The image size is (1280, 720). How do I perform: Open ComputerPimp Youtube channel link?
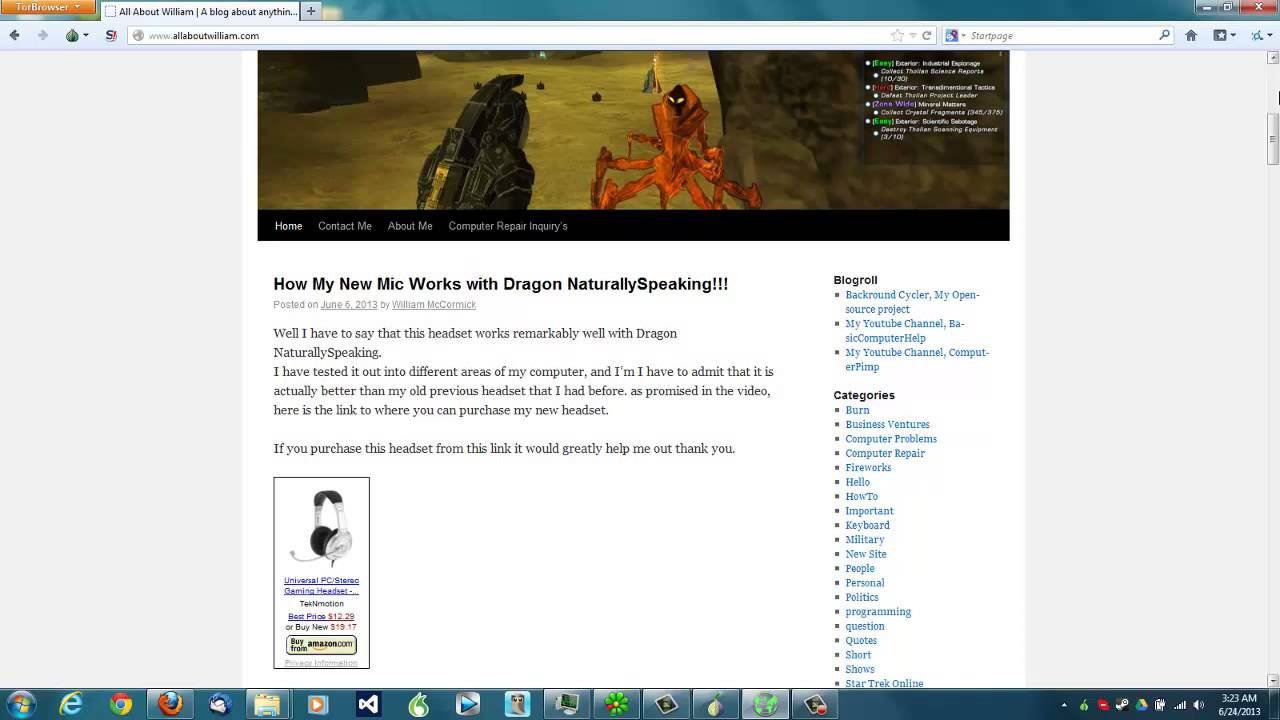(x=917, y=360)
